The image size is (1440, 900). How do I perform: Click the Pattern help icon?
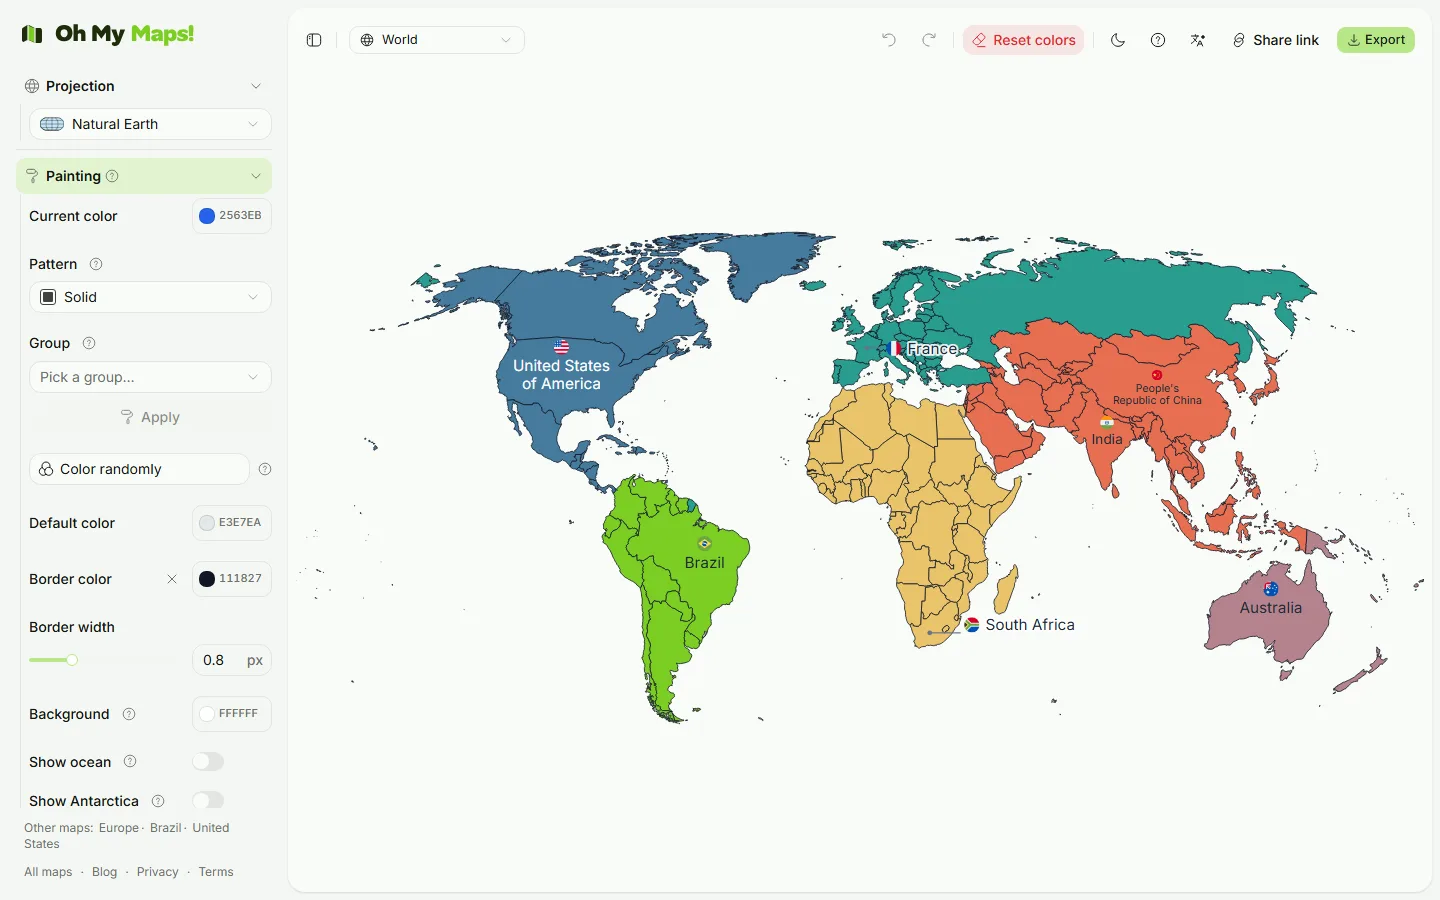click(96, 264)
